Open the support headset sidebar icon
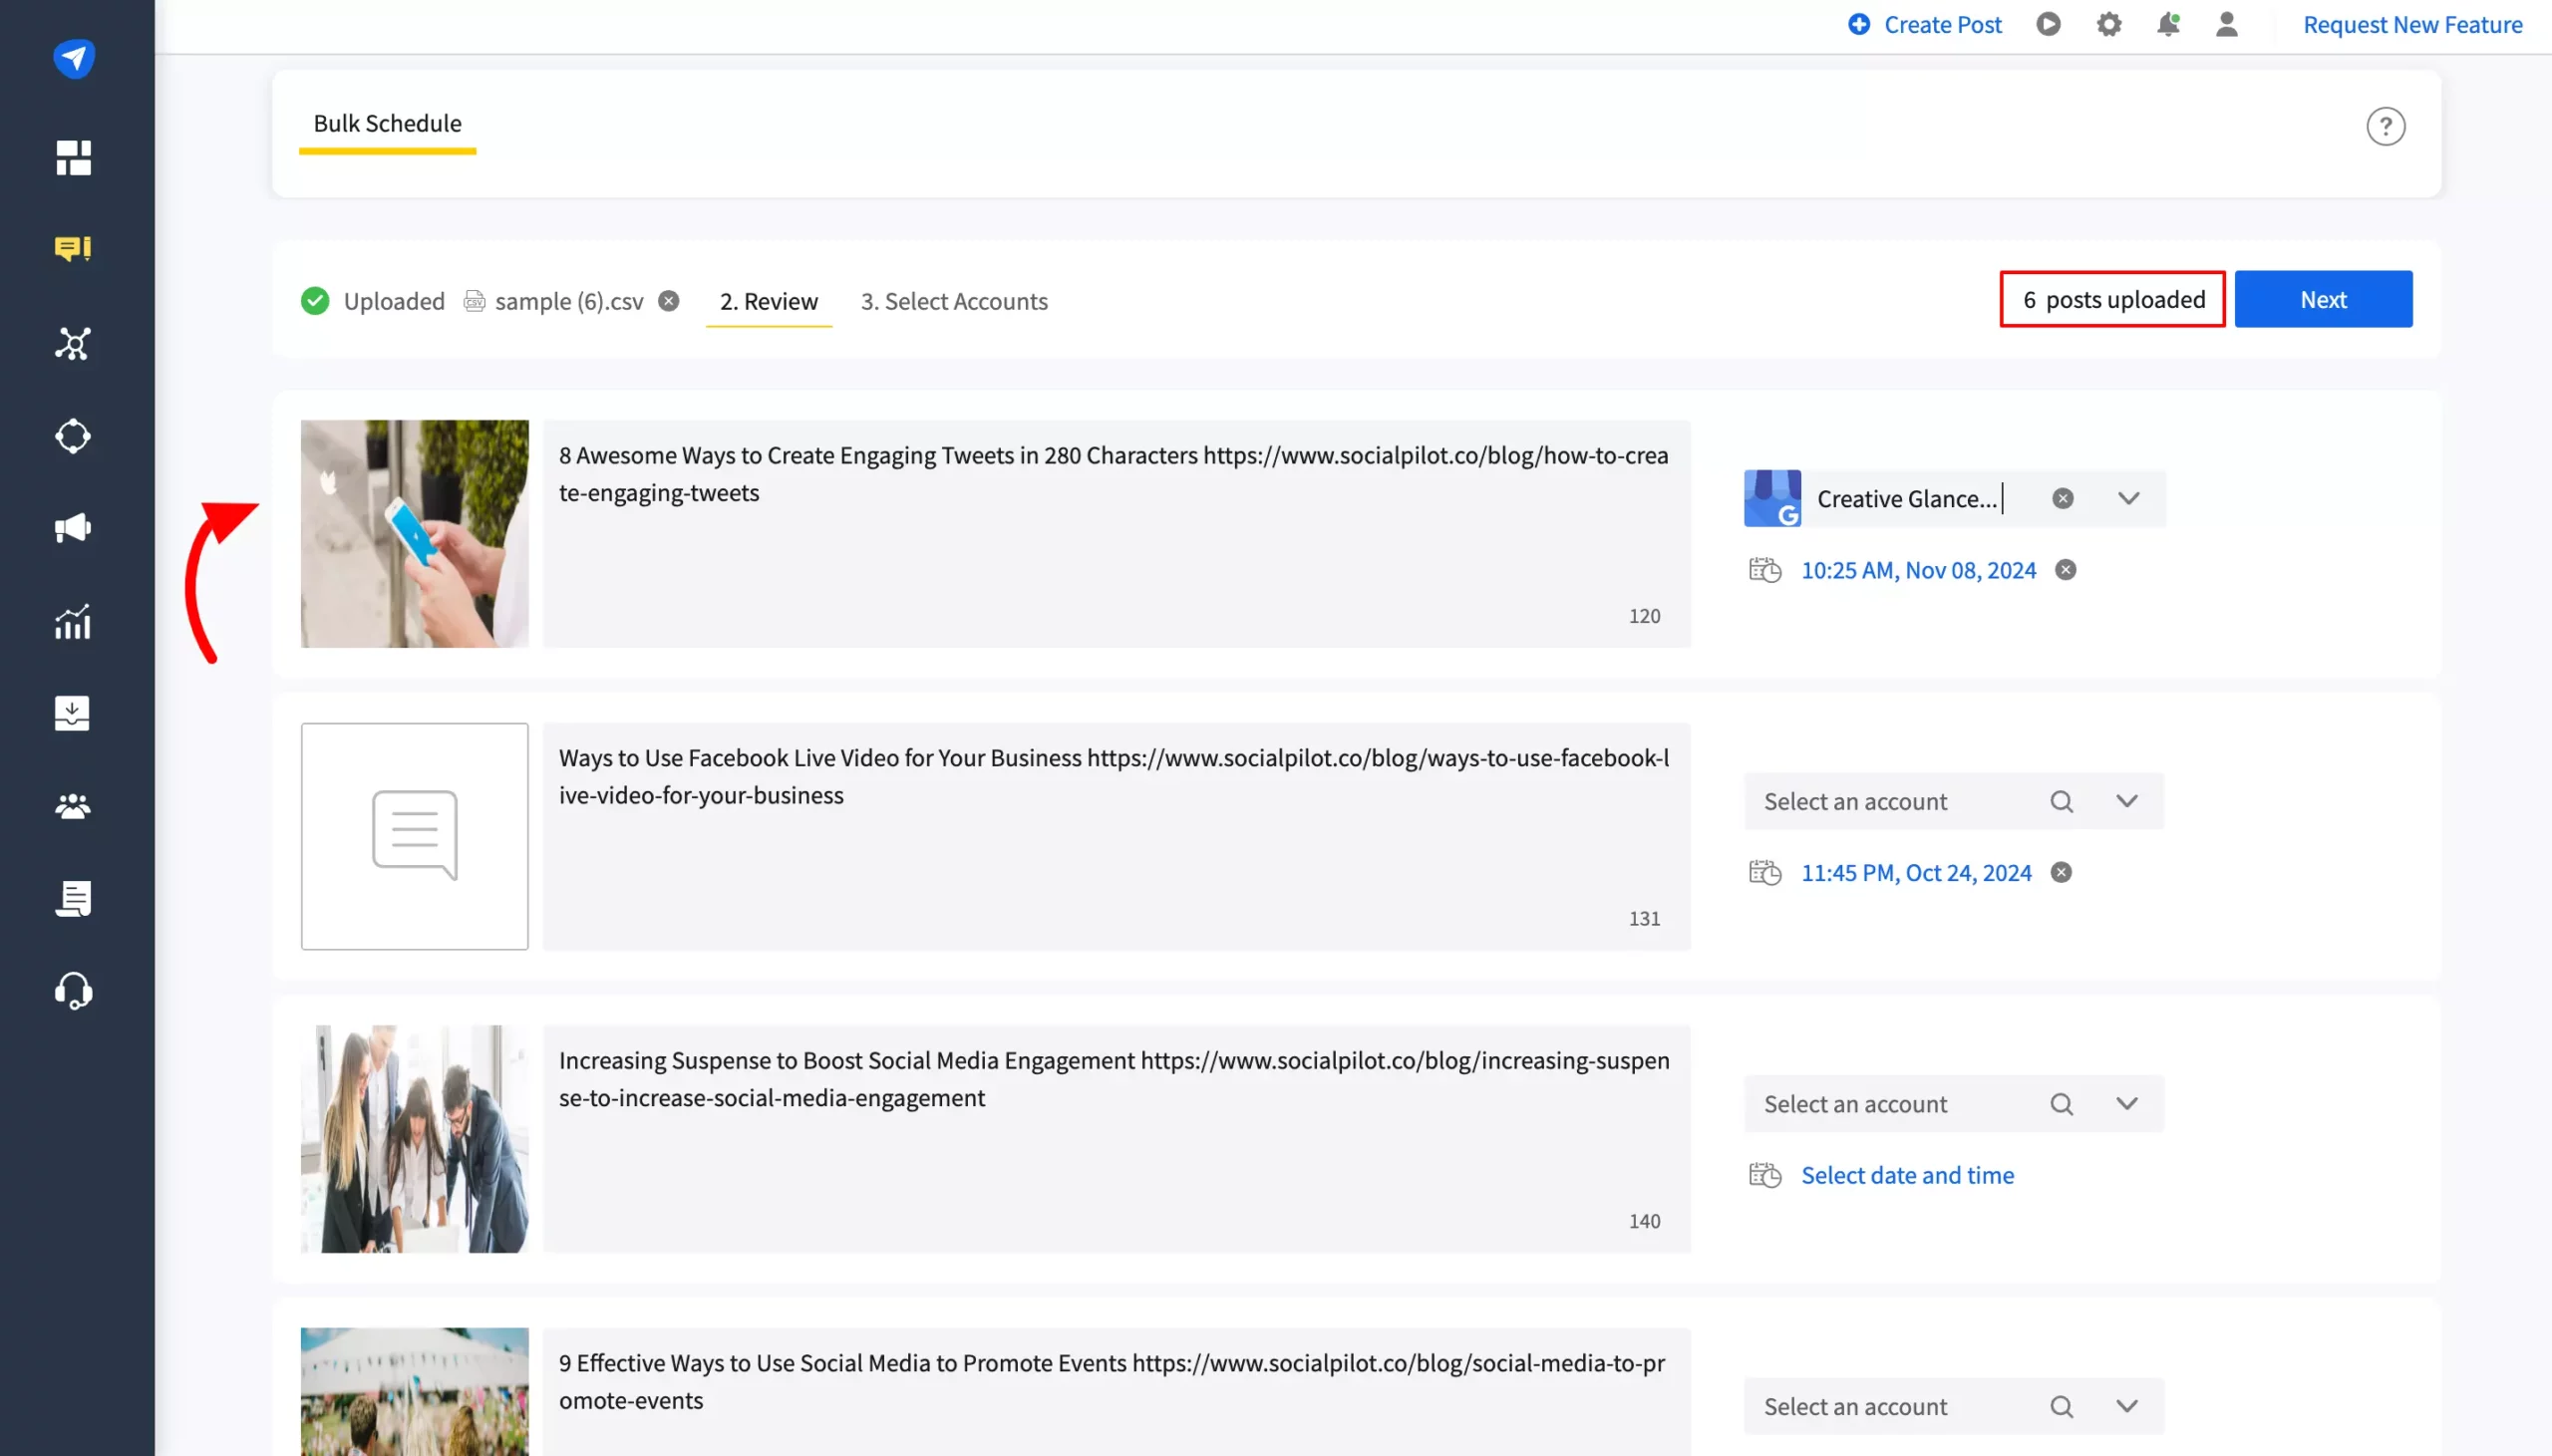This screenshot has height=1456, width=2552. (73, 991)
